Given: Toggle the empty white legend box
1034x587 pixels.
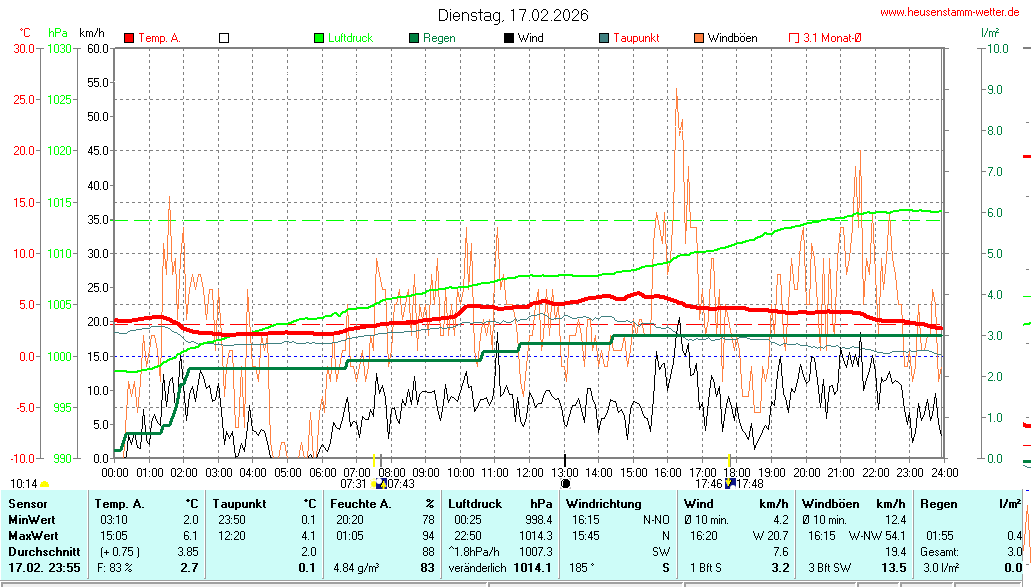Looking at the screenshot, I should coord(224,38).
